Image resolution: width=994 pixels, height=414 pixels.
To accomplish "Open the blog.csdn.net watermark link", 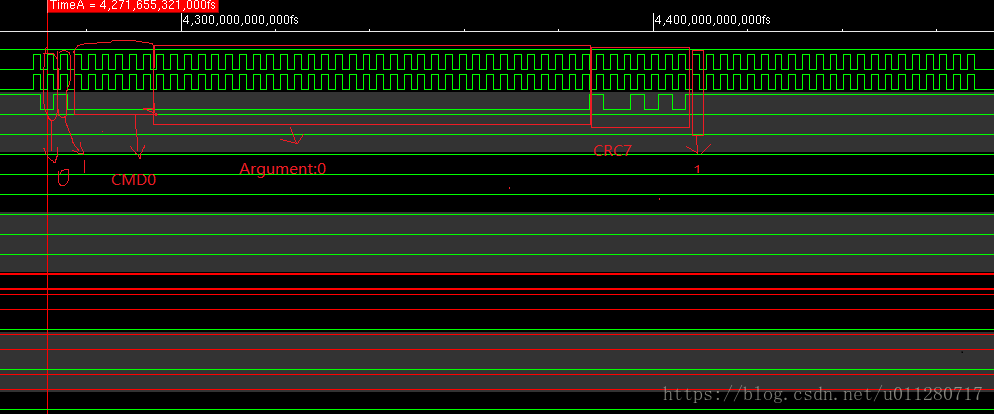I will (823, 395).
